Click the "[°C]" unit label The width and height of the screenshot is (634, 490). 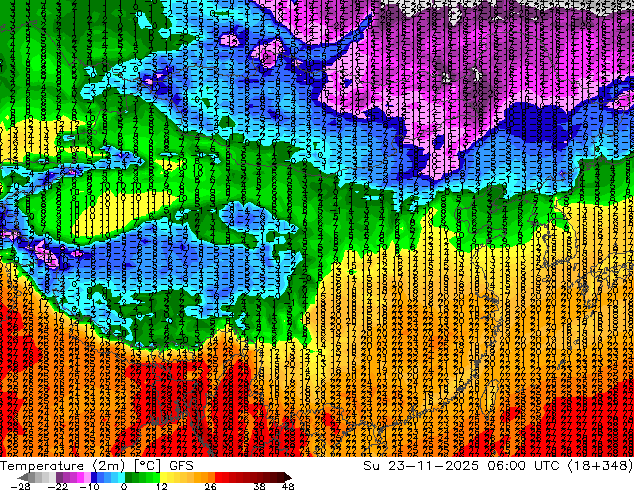(x=148, y=466)
